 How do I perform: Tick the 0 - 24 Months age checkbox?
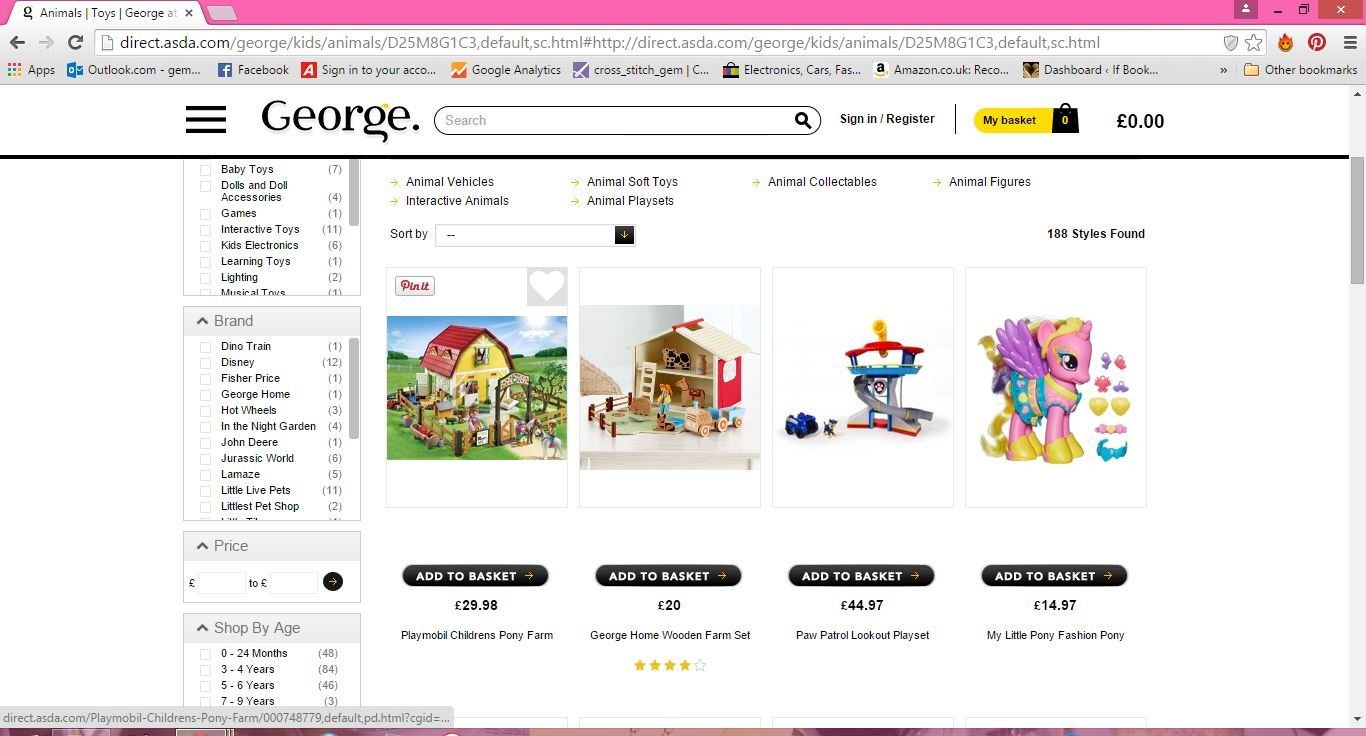(x=206, y=654)
